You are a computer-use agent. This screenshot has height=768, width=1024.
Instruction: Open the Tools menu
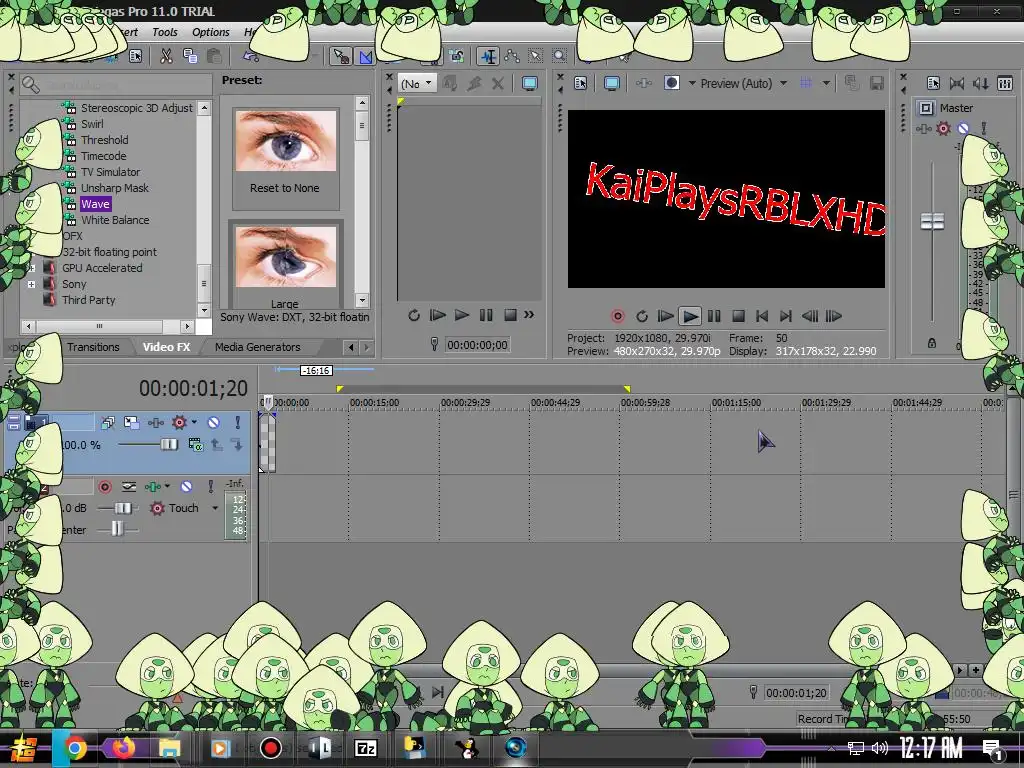pos(165,32)
